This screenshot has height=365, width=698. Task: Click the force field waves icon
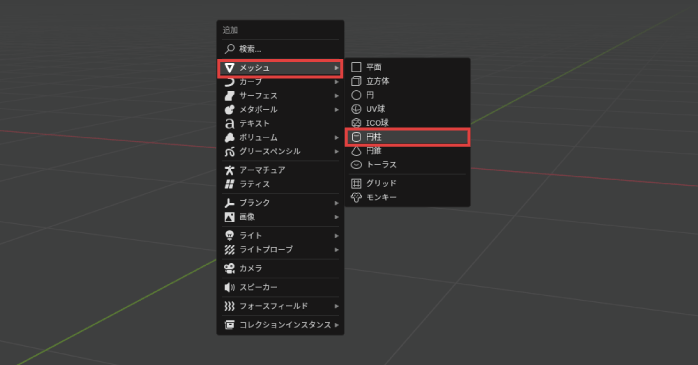(x=230, y=306)
